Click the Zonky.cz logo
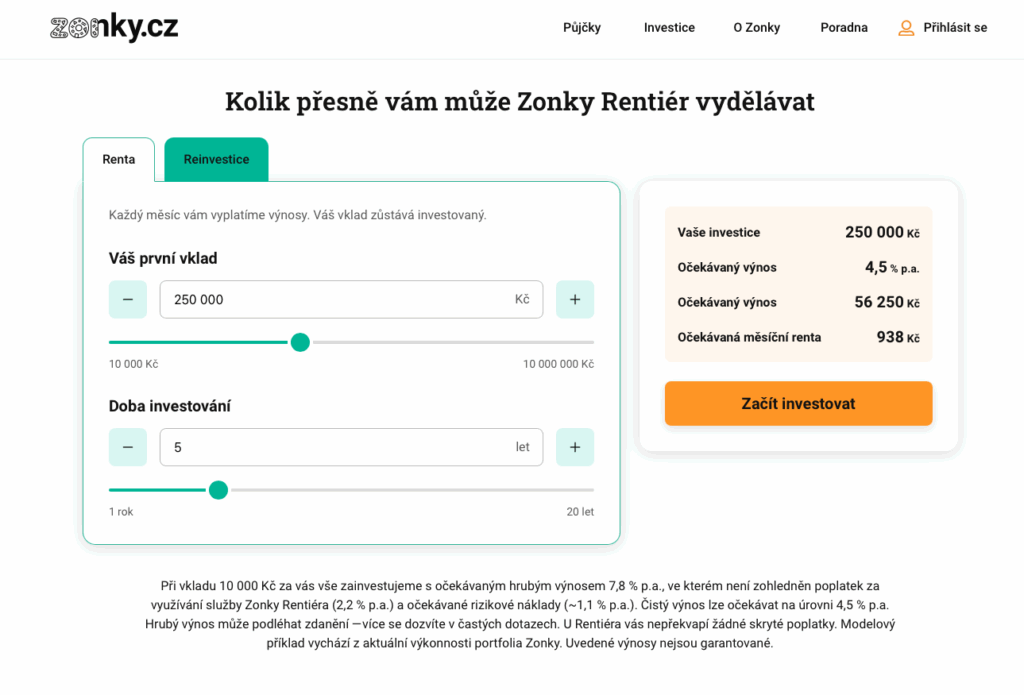The height and width of the screenshot is (695, 1024). [x=114, y=28]
